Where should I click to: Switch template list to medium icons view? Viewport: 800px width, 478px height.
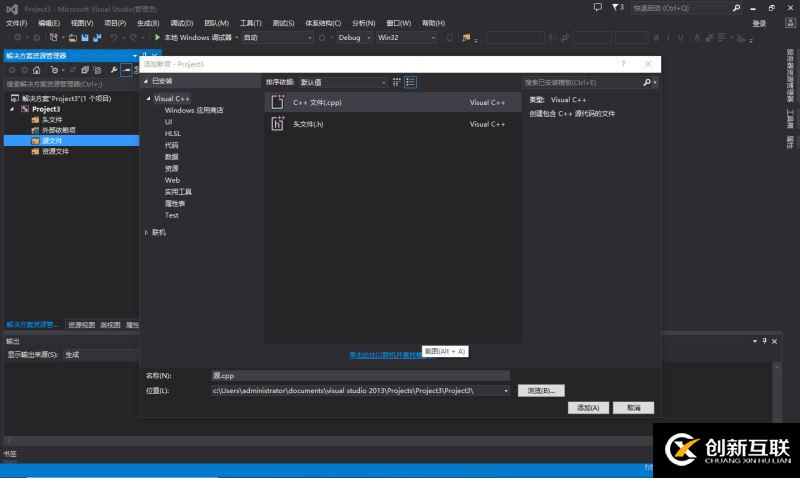tap(396, 82)
